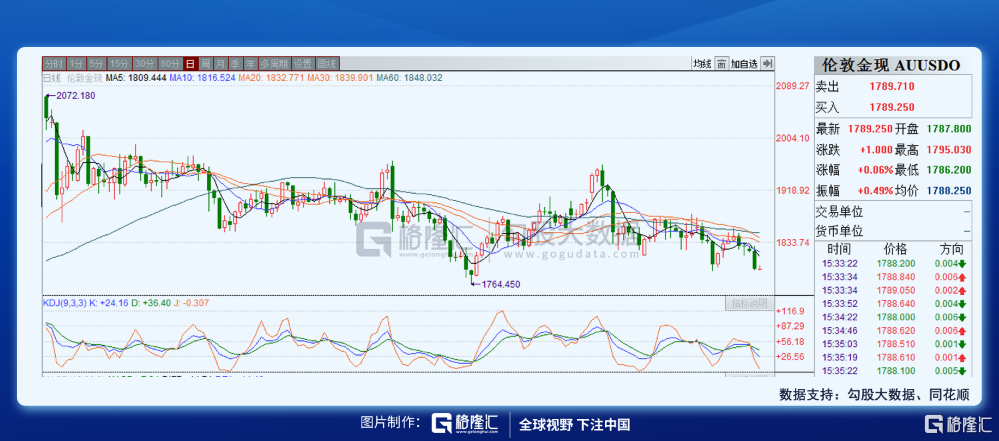The height and width of the screenshot is (441, 999).
Task: Click the MA5: 1809.444 label
Action: coord(136,78)
